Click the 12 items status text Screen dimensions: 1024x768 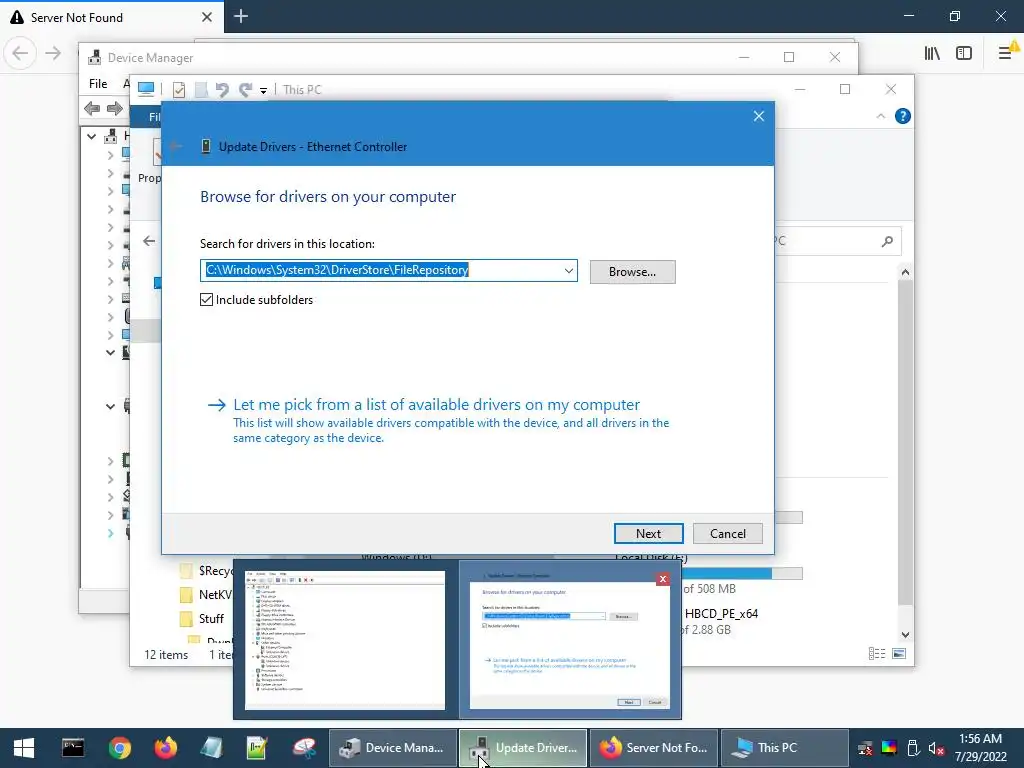coord(166,654)
